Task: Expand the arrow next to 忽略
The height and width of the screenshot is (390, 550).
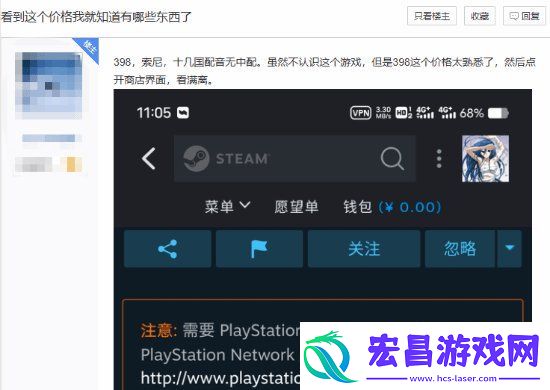Action: coord(509,249)
